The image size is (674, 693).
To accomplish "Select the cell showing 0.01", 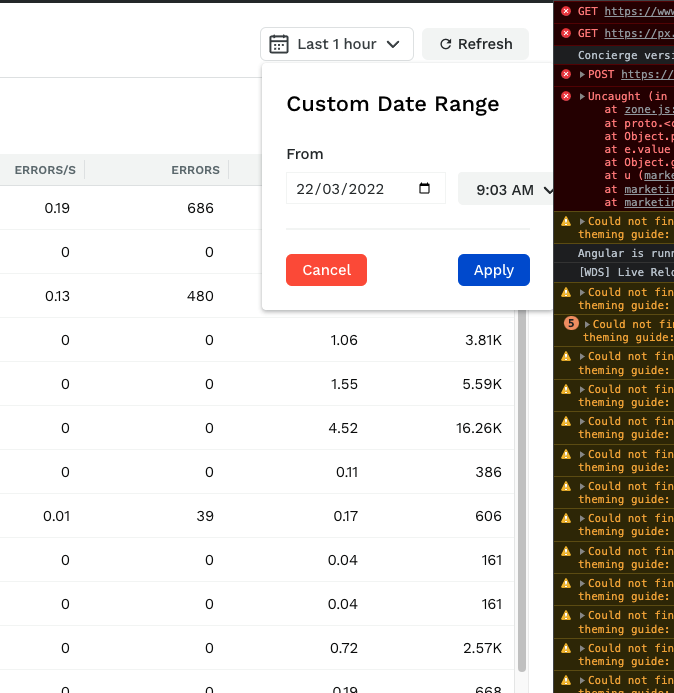I will point(57,516).
